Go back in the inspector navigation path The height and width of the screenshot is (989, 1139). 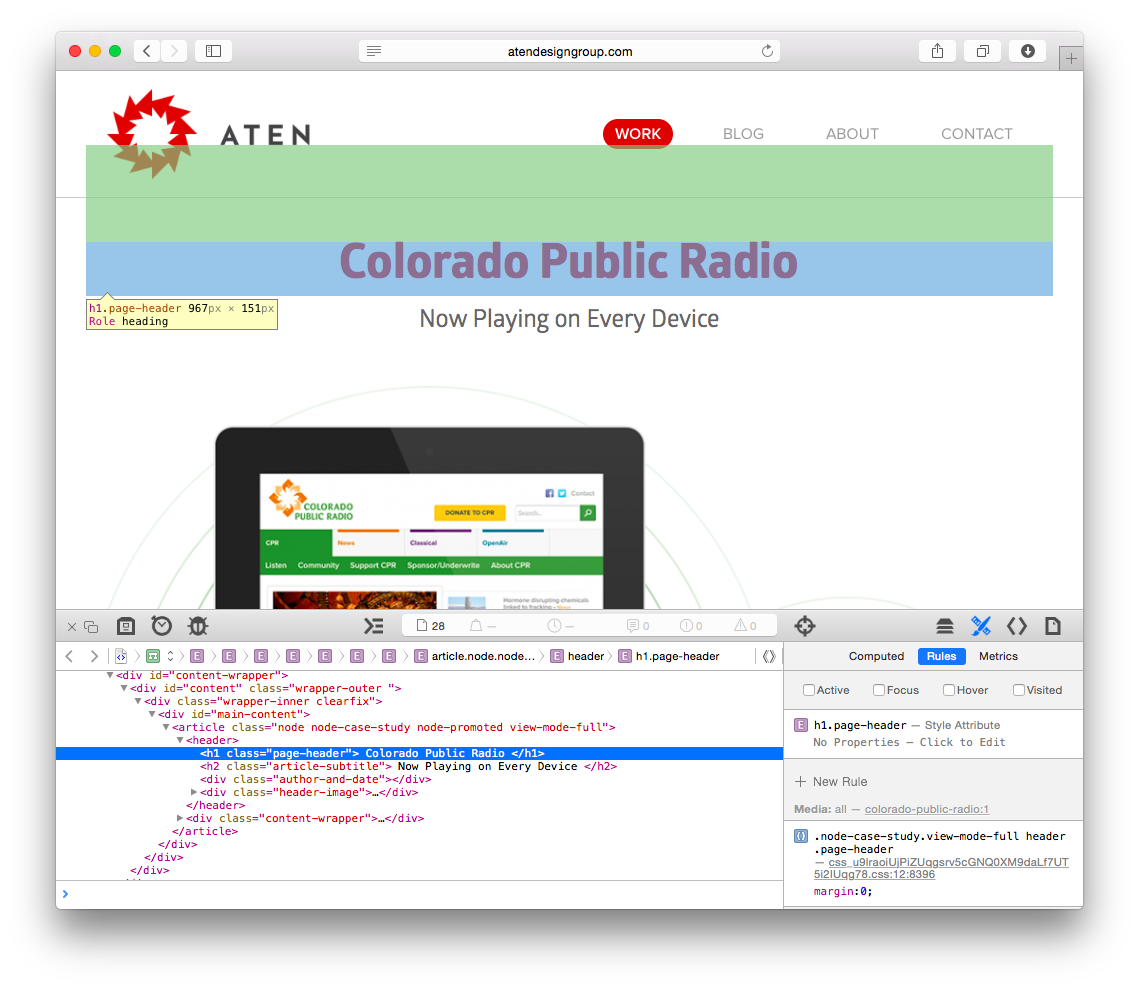coord(69,656)
